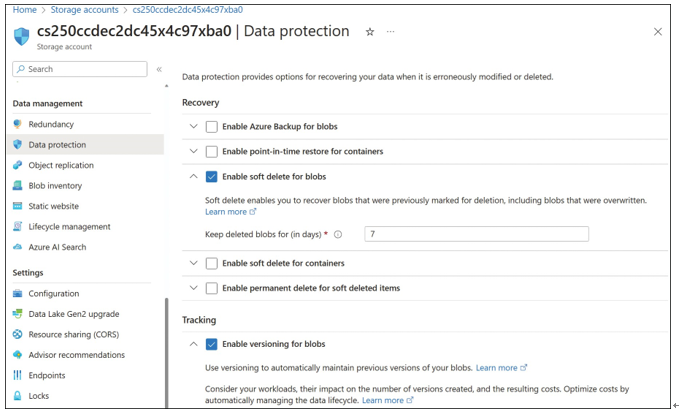Collapse the versioning for blobs section chevron

(194, 344)
